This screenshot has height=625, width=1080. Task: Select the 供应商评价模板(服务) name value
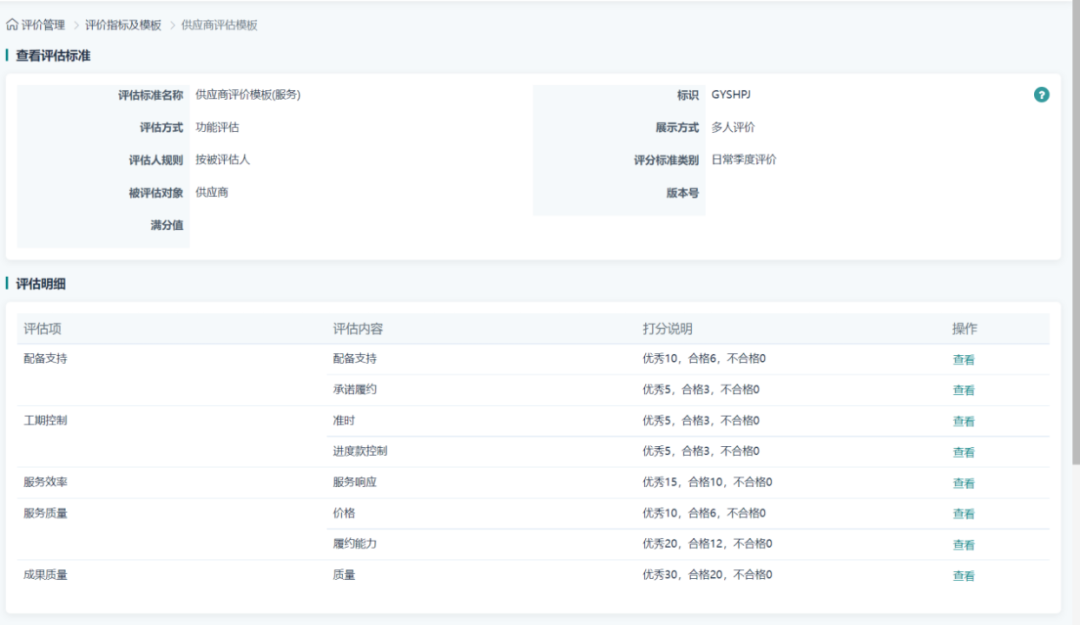[248, 95]
